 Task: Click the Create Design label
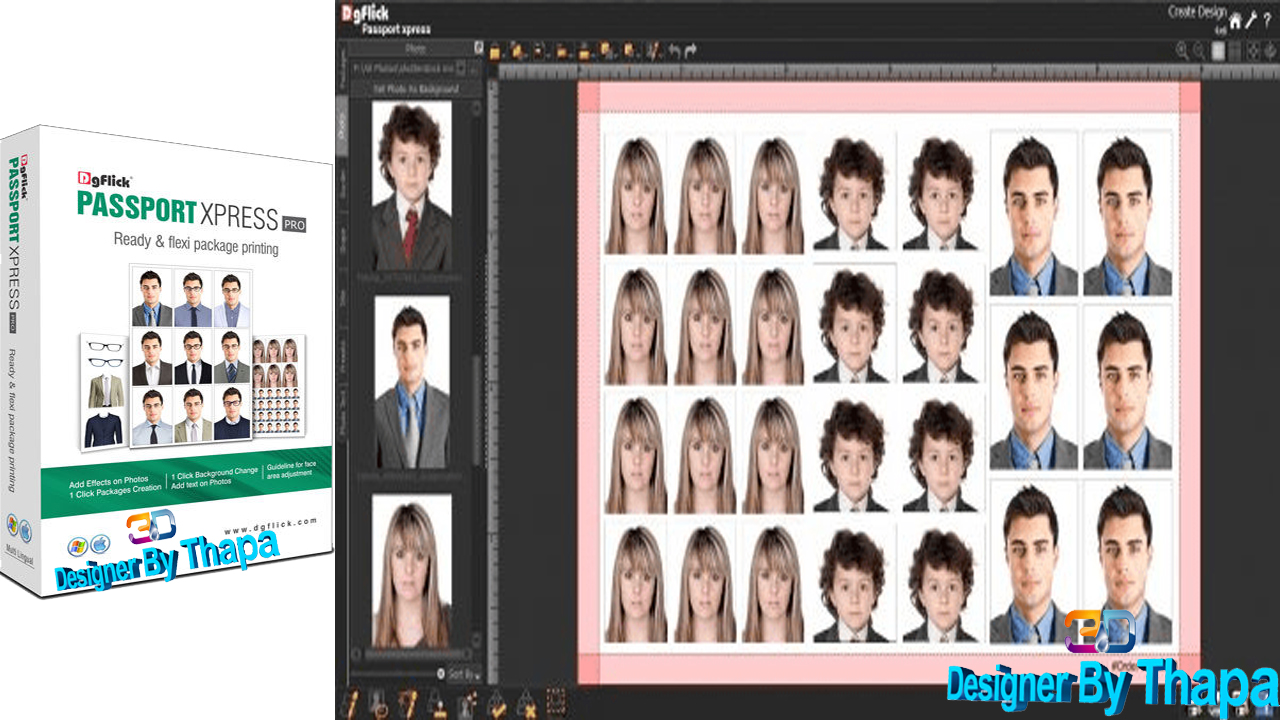click(x=1196, y=11)
